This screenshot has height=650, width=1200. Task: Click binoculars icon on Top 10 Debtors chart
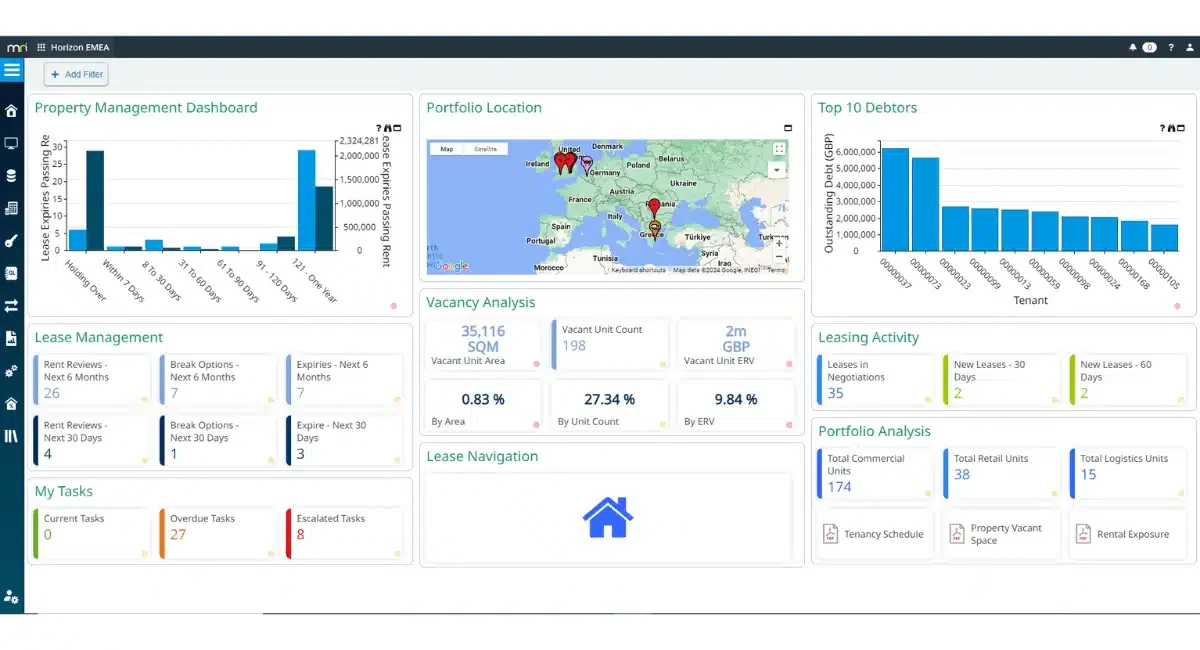(x=1172, y=128)
